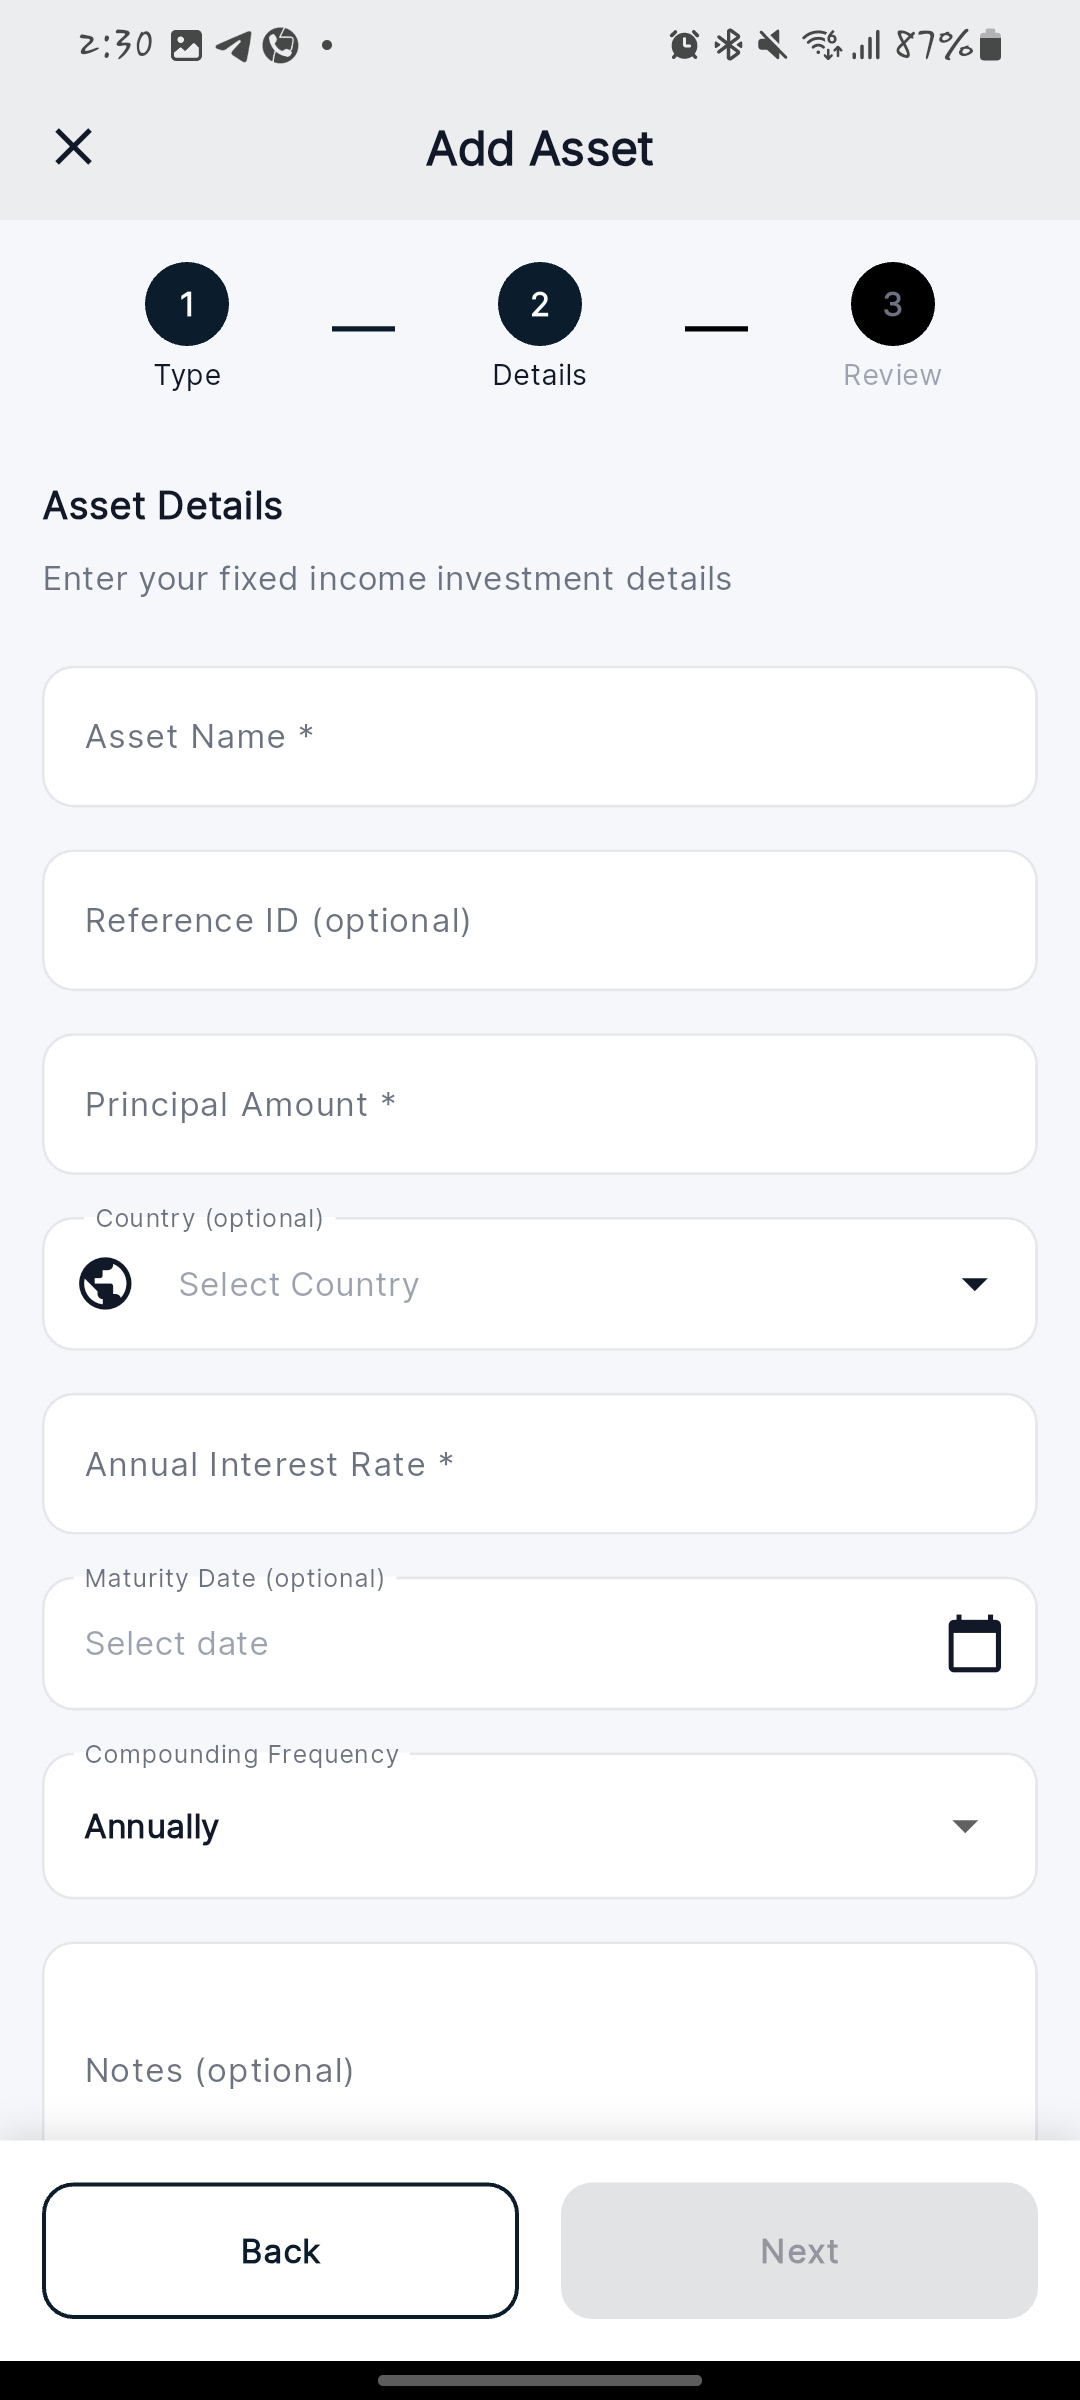Tap the Reference ID optional field
The image size is (1080, 2400).
pos(540,920)
